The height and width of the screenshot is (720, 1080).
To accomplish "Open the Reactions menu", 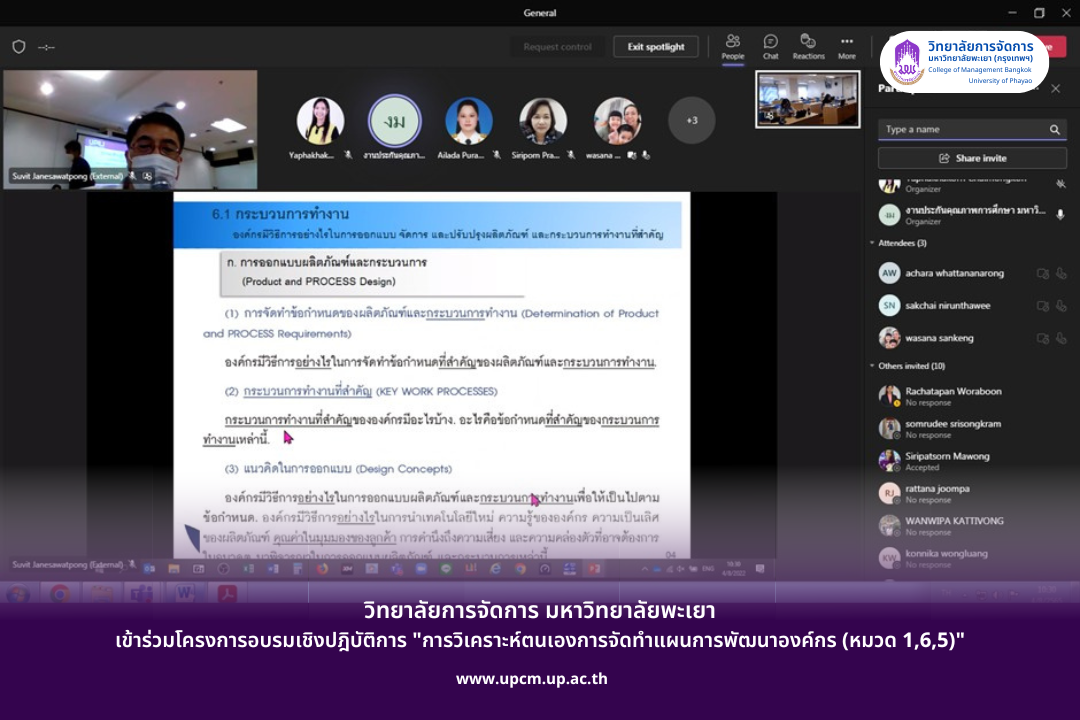I will point(808,47).
